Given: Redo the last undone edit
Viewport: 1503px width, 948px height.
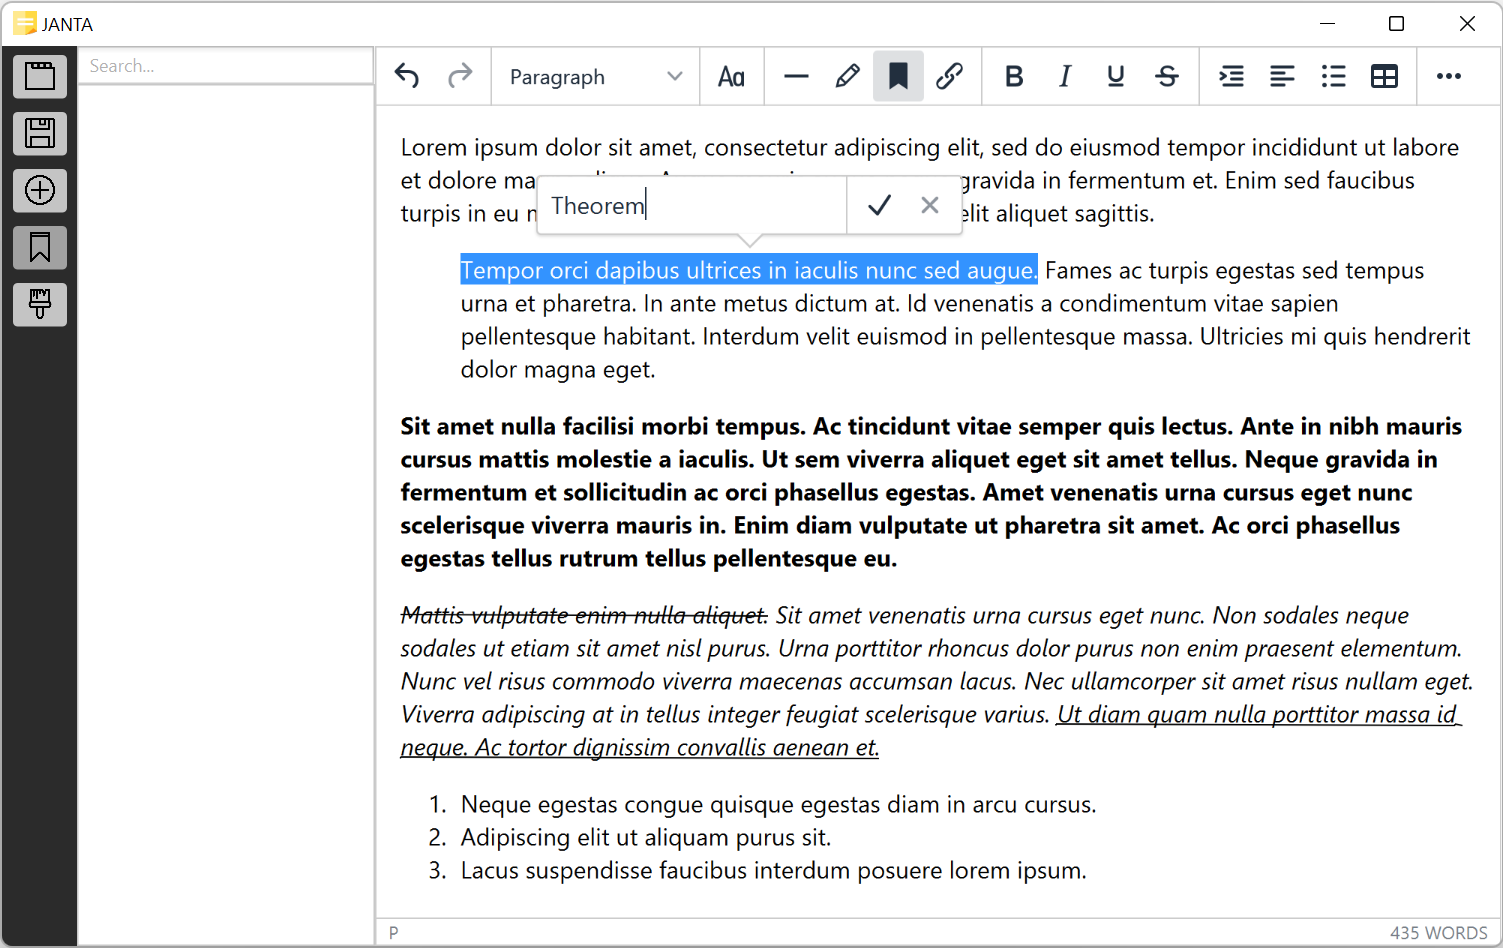Looking at the screenshot, I should (459, 76).
